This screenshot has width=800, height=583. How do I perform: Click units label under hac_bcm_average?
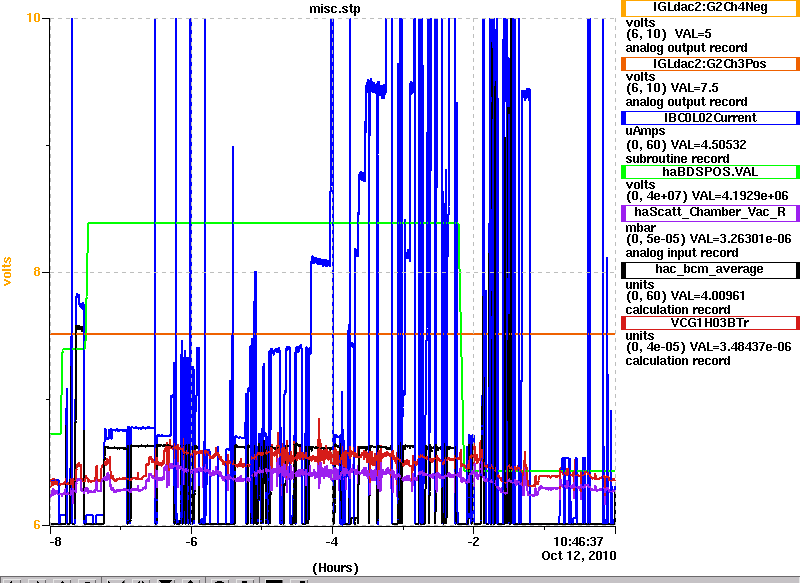pos(640,285)
